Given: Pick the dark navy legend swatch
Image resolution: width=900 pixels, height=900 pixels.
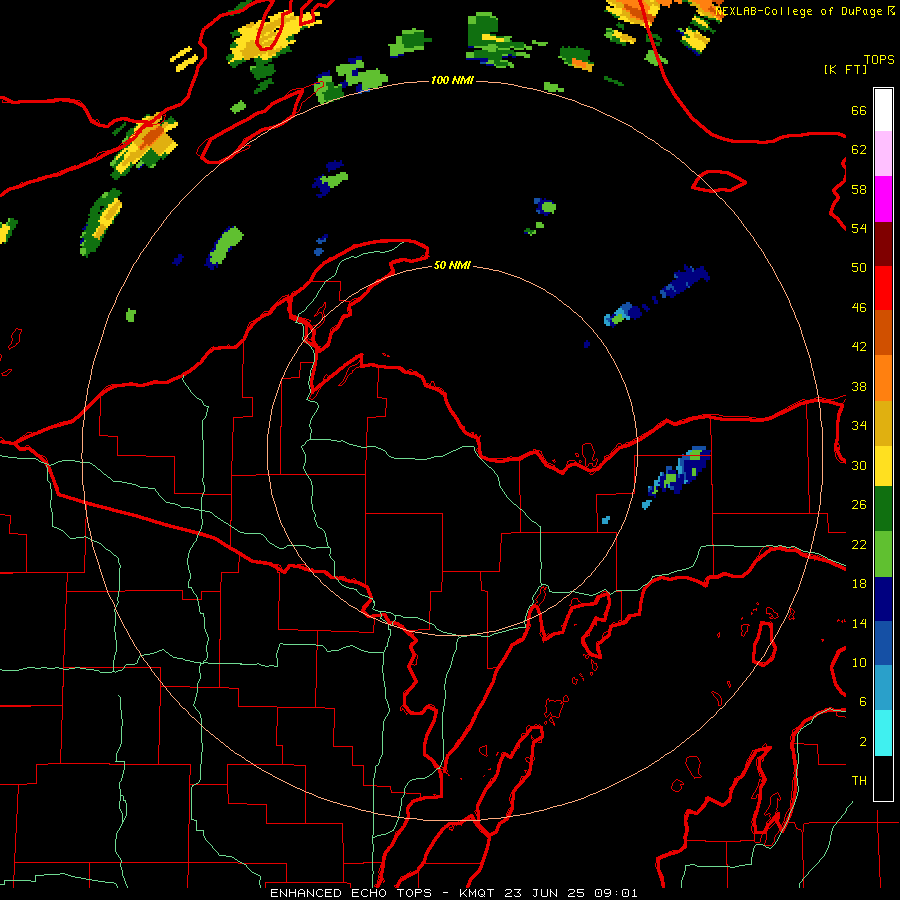Looking at the screenshot, I should click(x=883, y=599).
